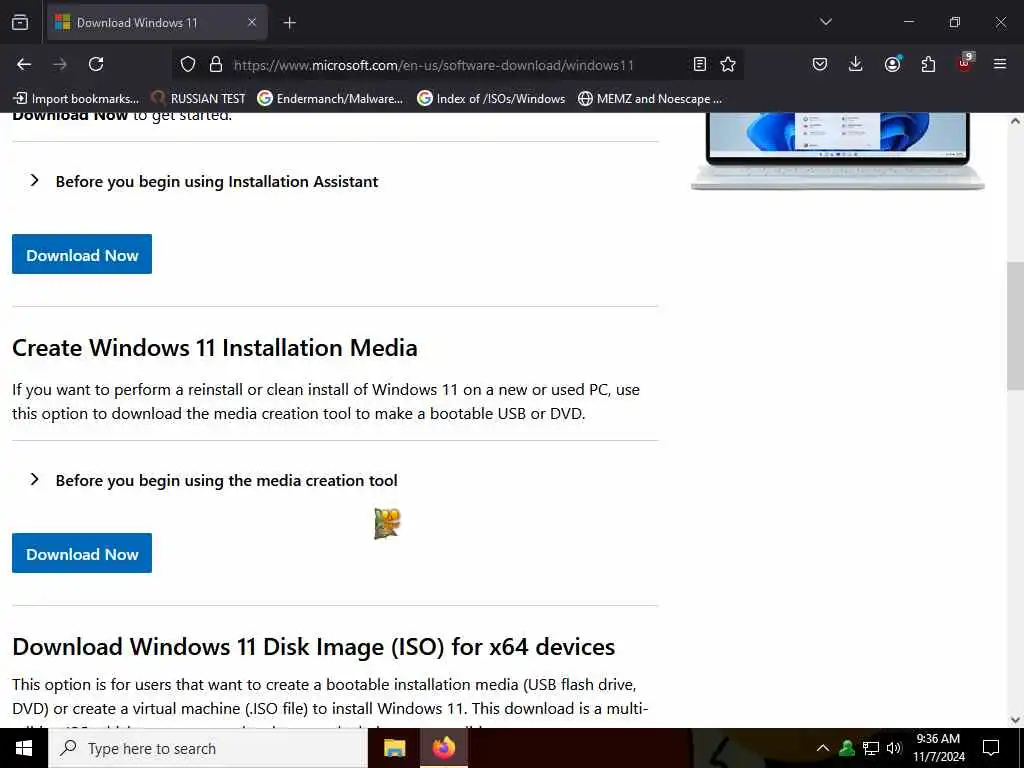
Task: Open clock showing 9:36 AM
Action: 938,748
